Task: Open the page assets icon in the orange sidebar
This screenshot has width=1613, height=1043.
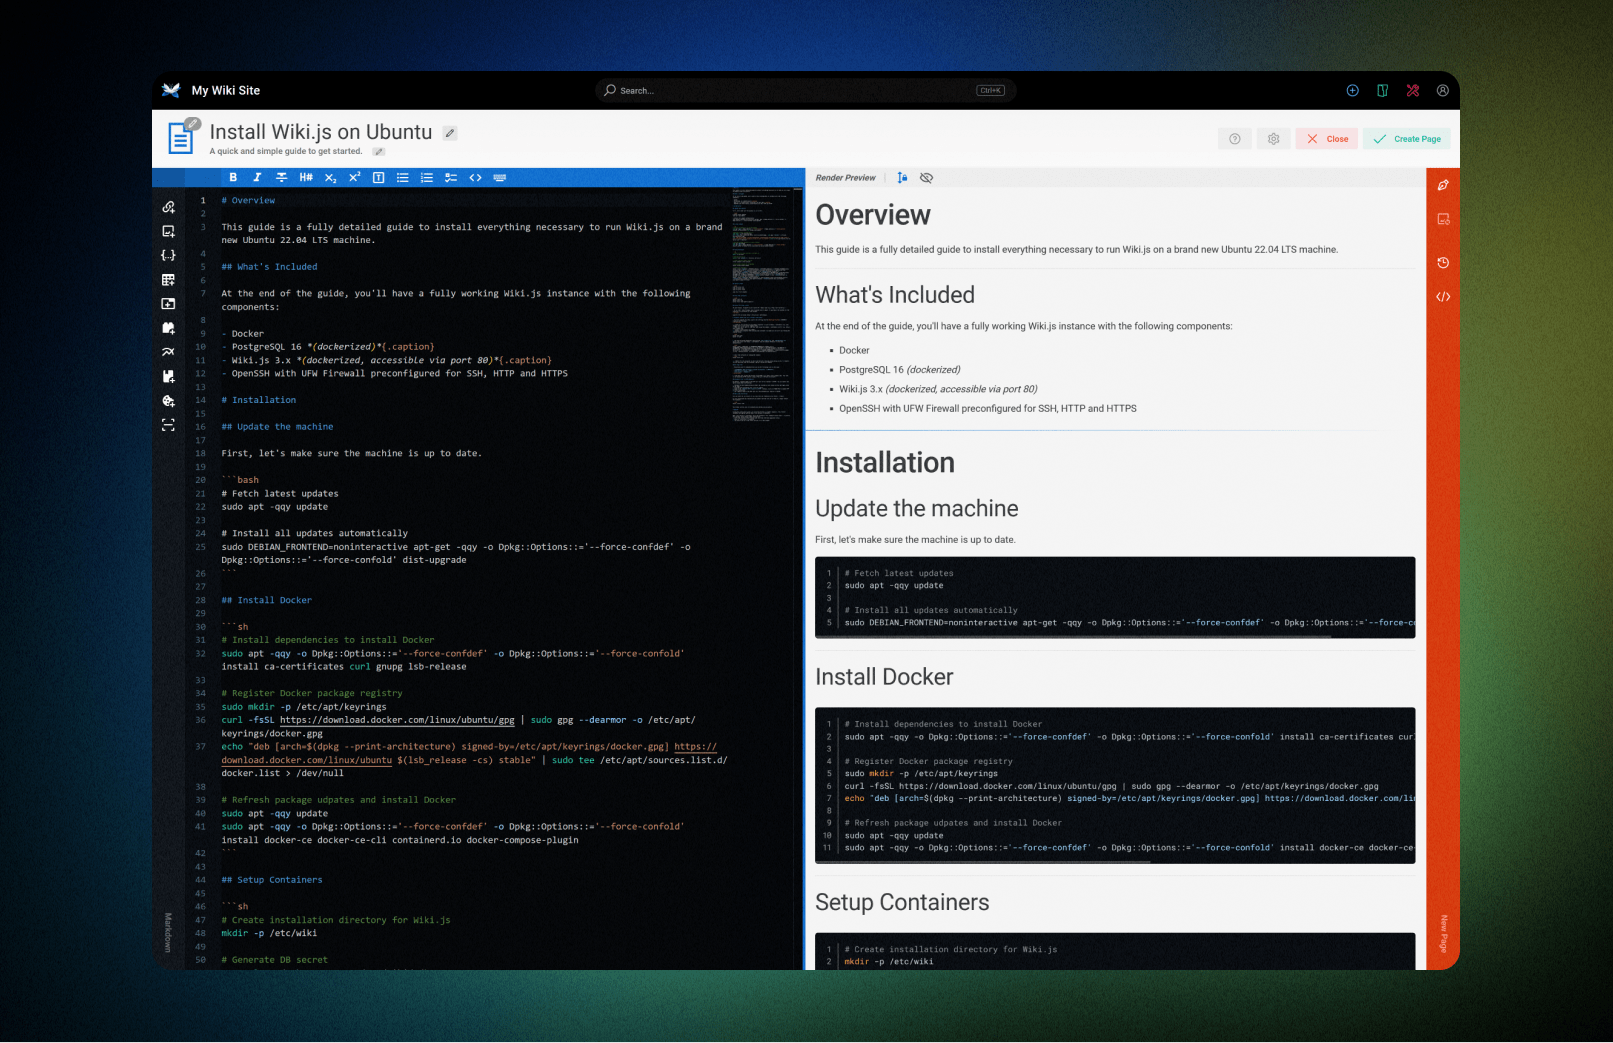Action: pyautogui.click(x=1443, y=219)
